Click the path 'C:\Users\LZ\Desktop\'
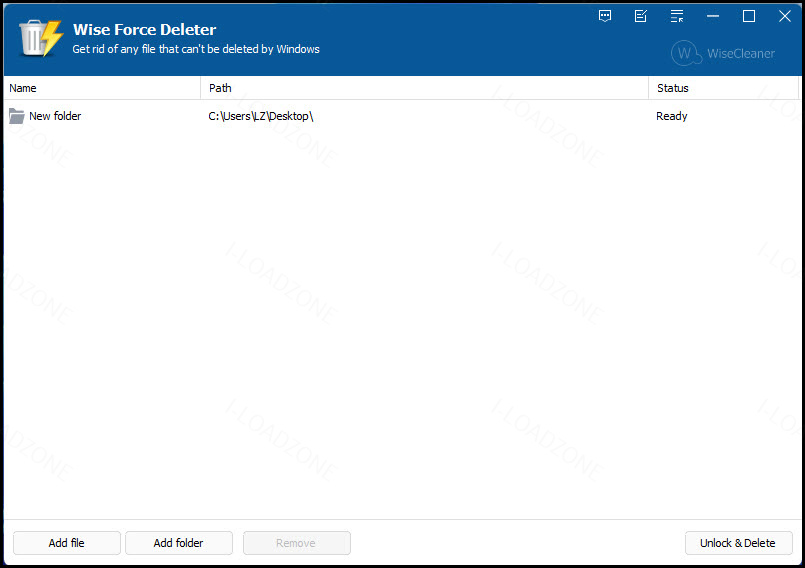The width and height of the screenshot is (805, 568). pyautogui.click(x=261, y=116)
